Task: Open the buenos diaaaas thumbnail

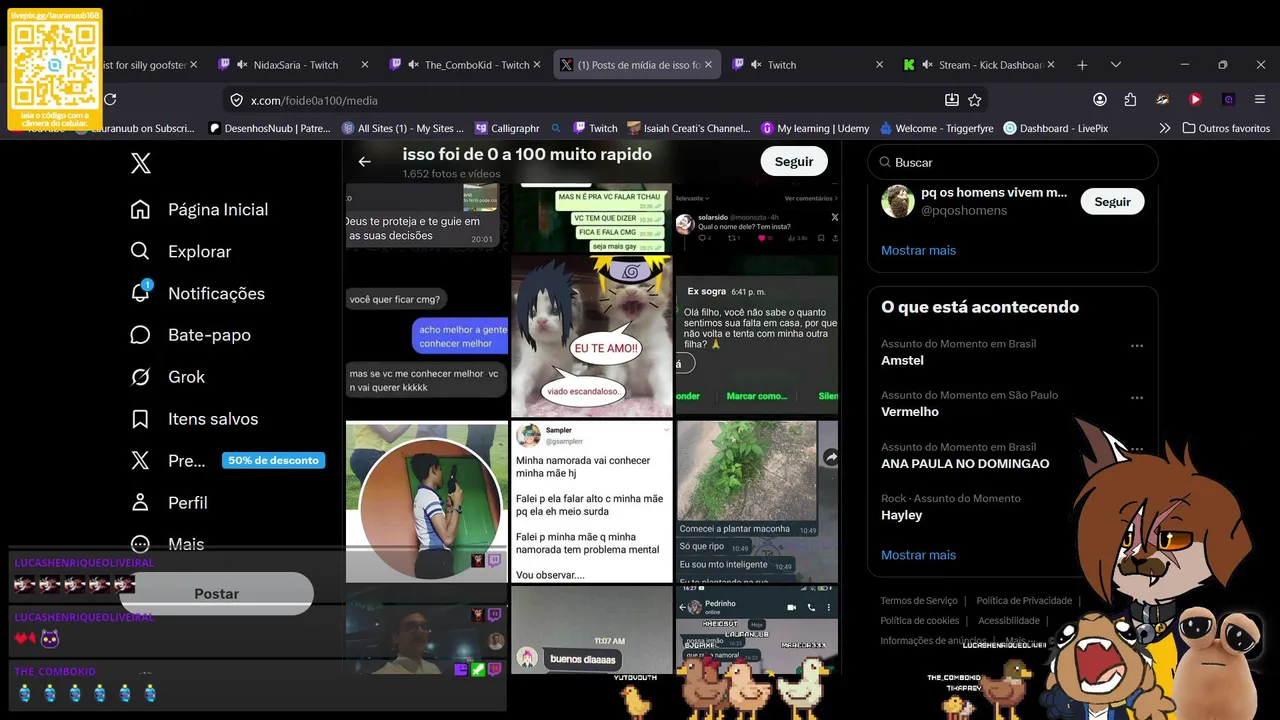Action: (x=592, y=630)
